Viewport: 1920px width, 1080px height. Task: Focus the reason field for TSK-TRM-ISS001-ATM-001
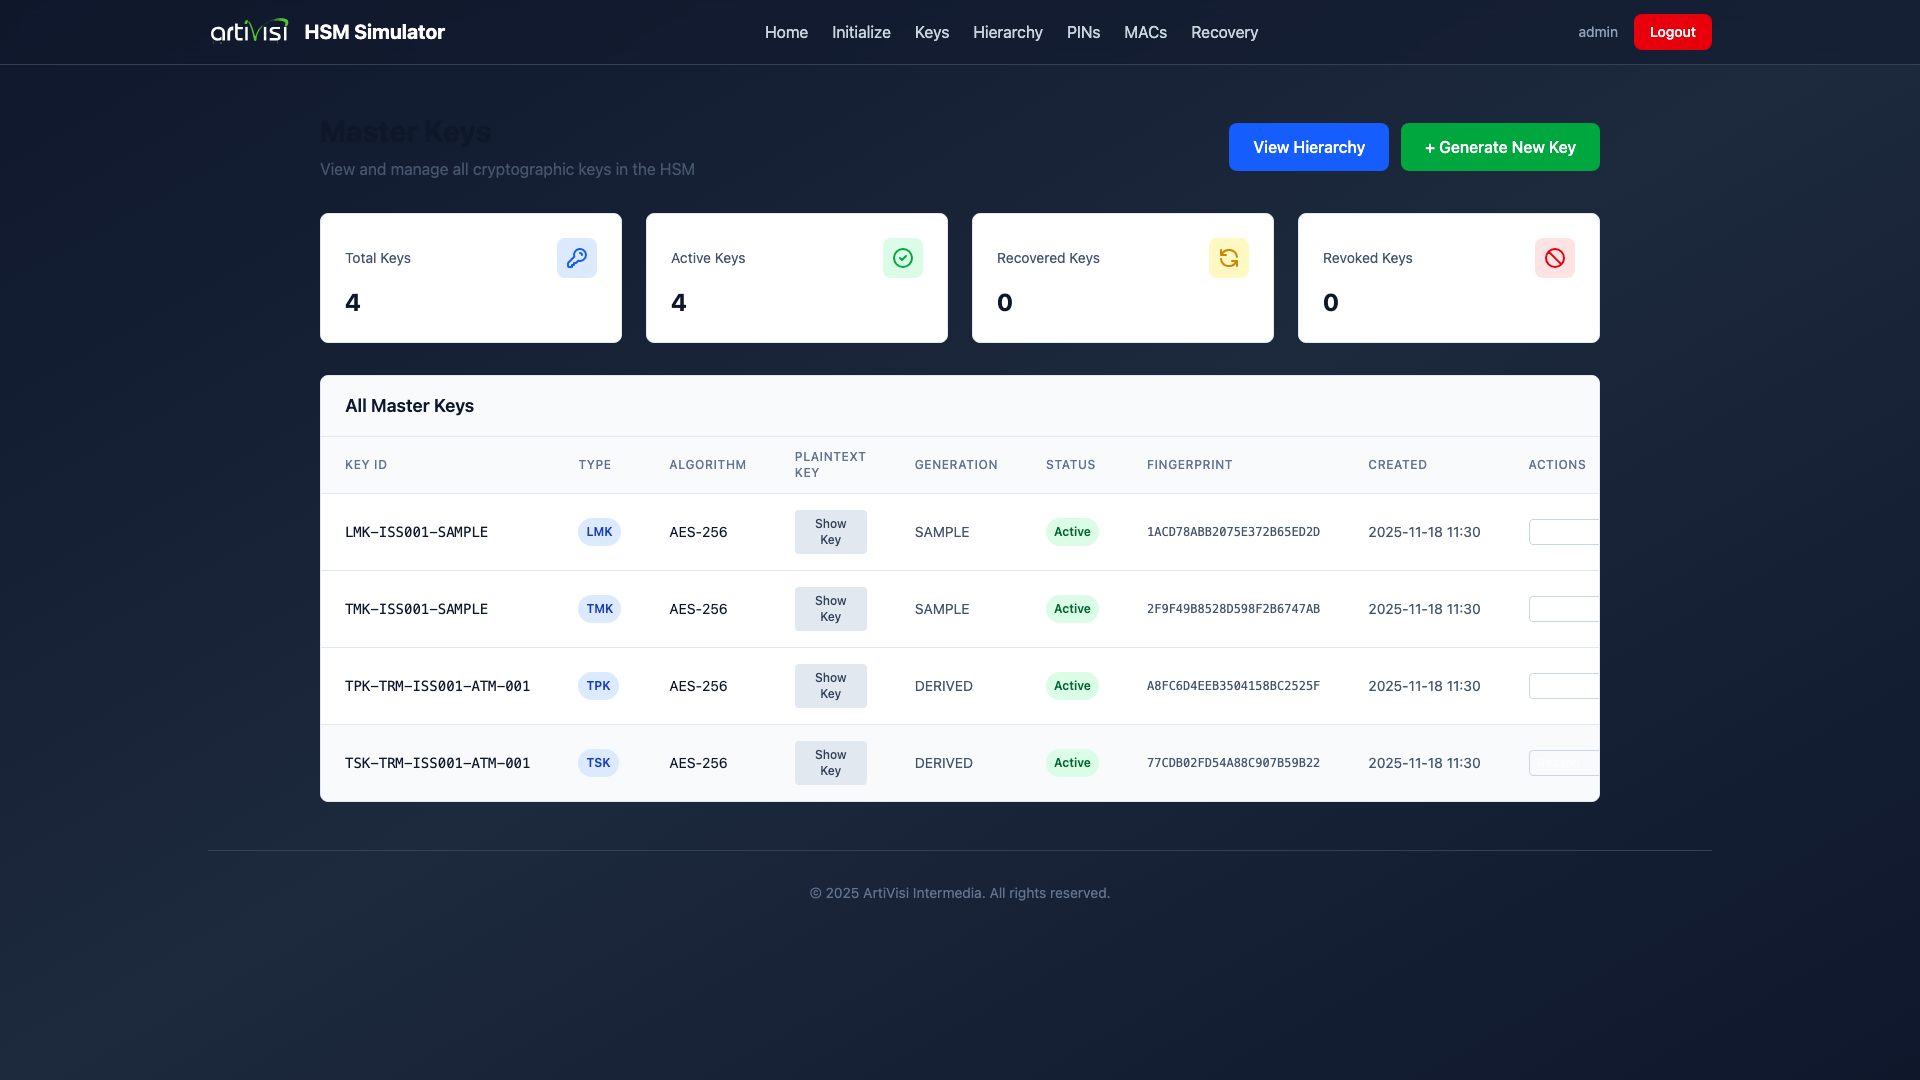pos(1563,763)
